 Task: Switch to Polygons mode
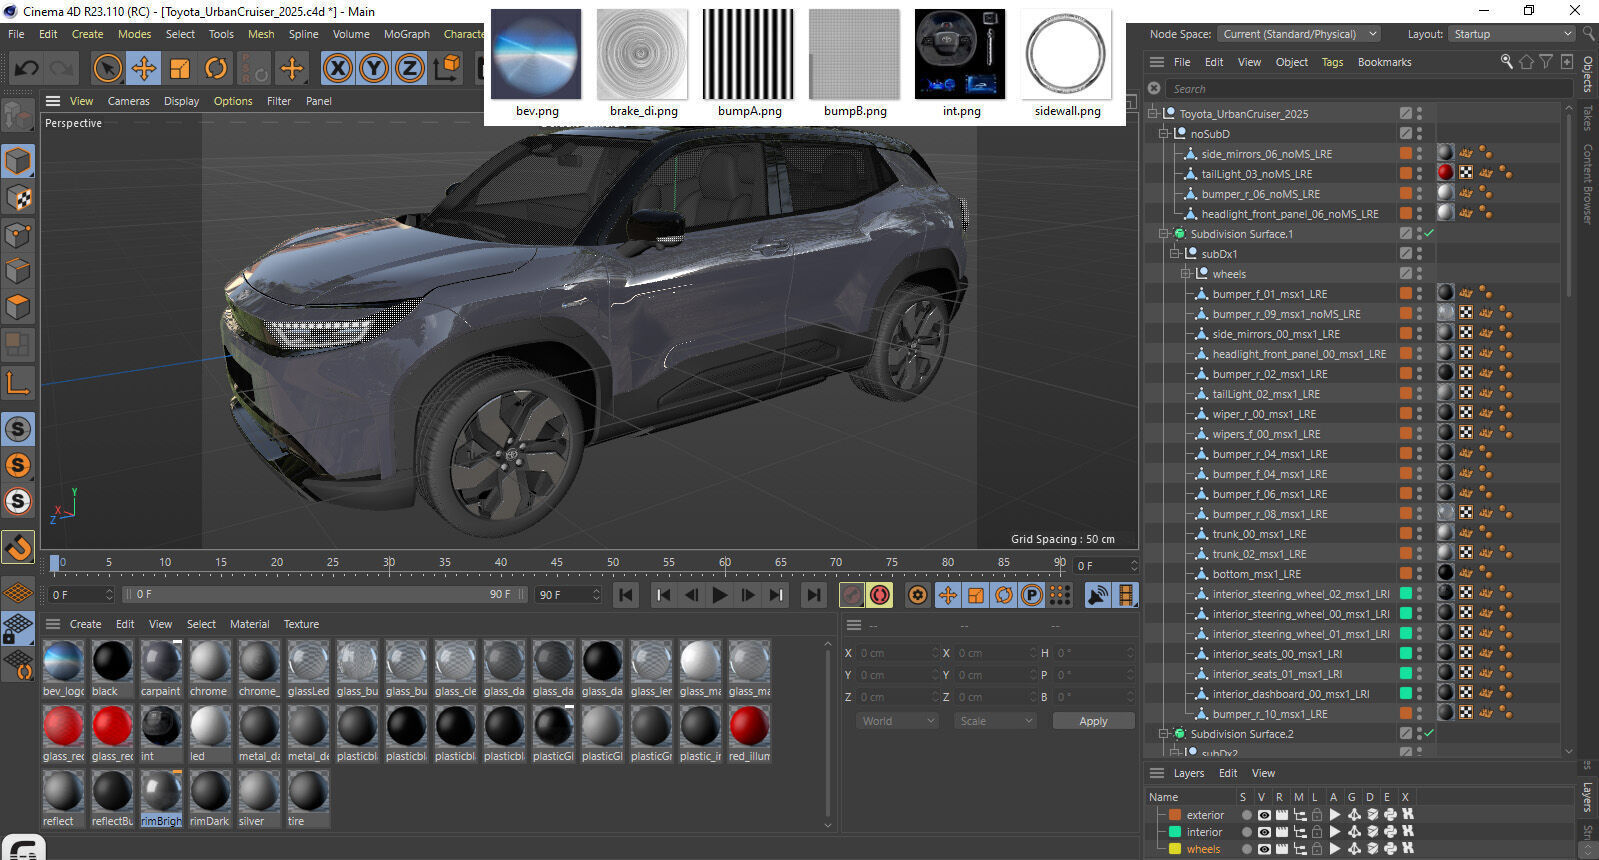point(18,307)
